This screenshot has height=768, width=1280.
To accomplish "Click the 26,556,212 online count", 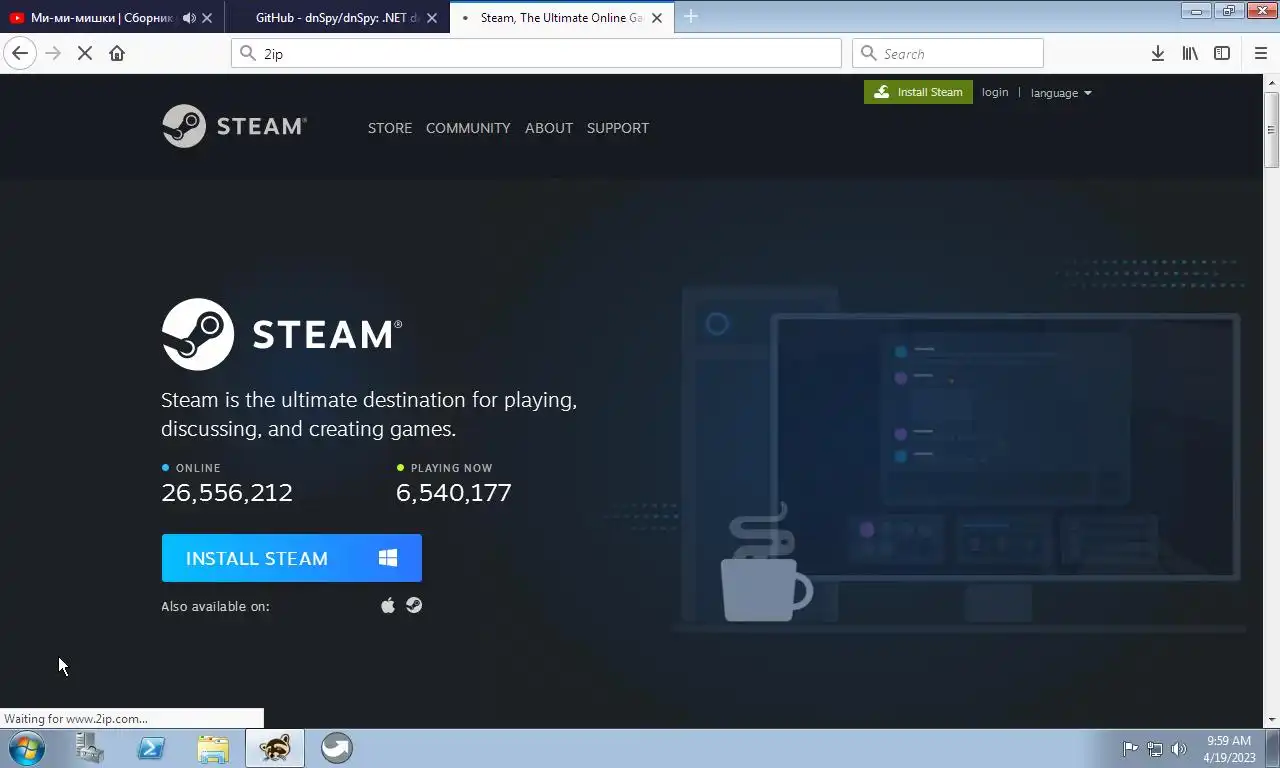I will pos(227,493).
